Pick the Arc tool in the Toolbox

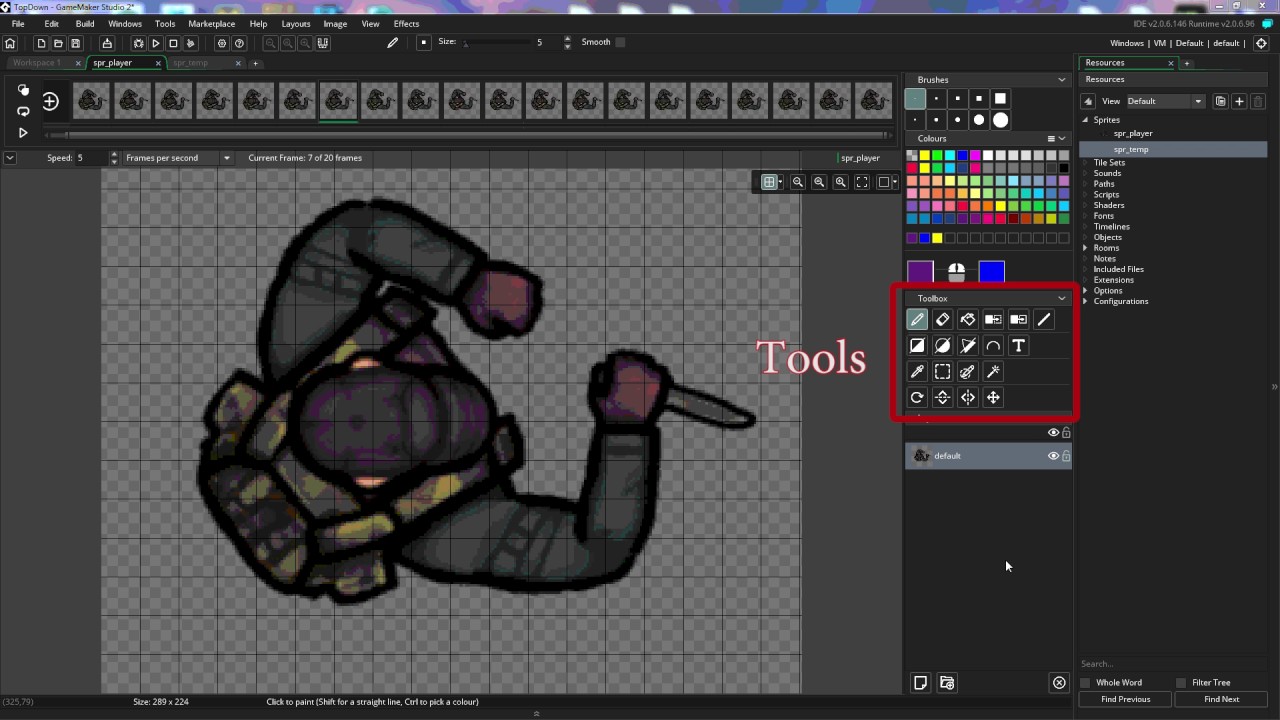993,346
